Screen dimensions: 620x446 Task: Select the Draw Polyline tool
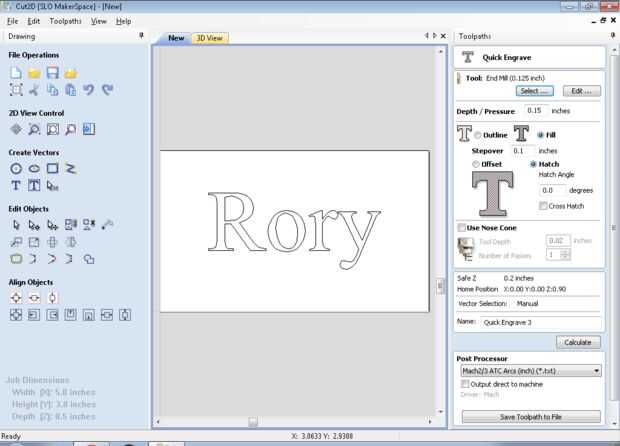70,168
